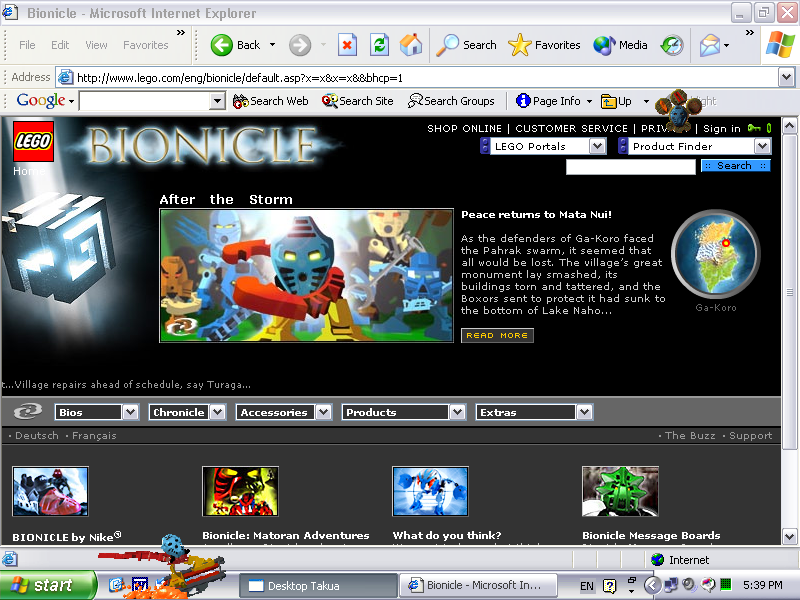Viewport: 800px width, 600px height.
Task: Open the Search magnifier toolbar button
Action: tap(466, 45)
